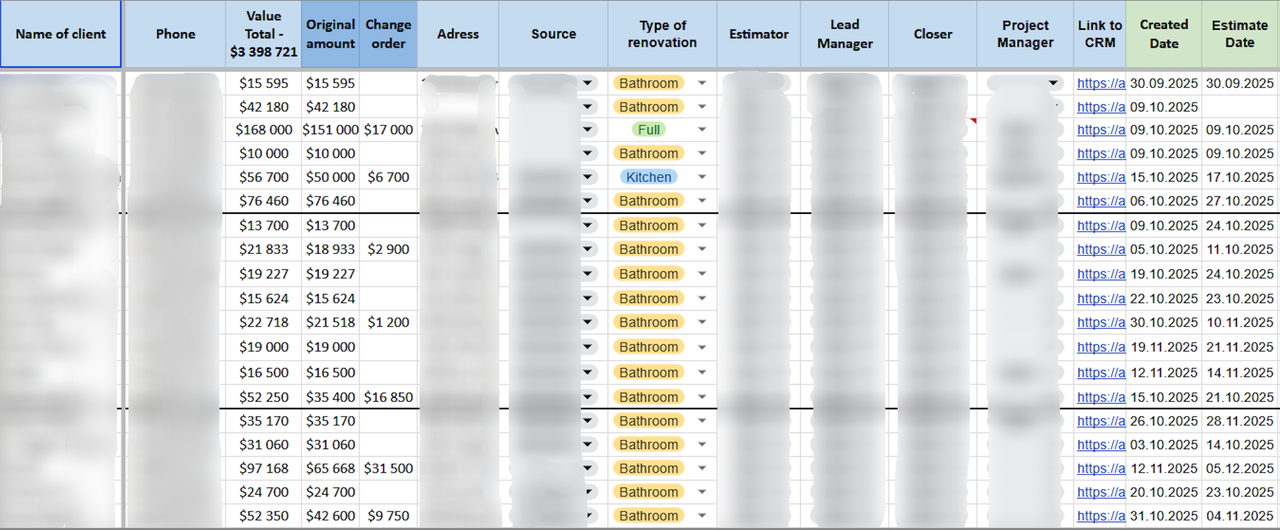The image size is (1280, 530).
Task: Select the Lead Manager column header
Action: tap(845, 34)
